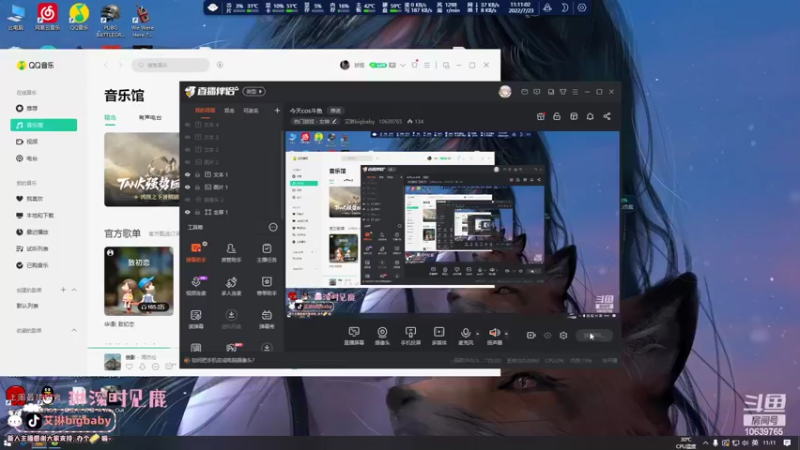This screenshot has height=450, width=800.
Task: Click the plus icon to add a scene
Action: 277,110
